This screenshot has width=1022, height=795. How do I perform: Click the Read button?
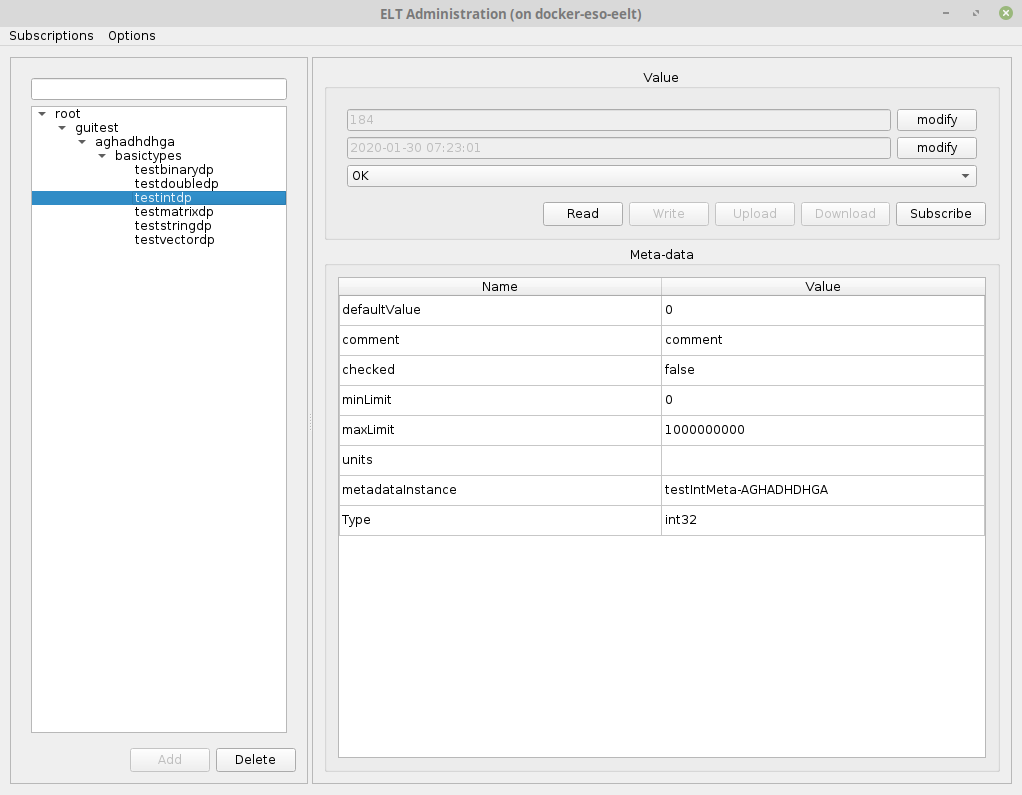coord(582,214)
